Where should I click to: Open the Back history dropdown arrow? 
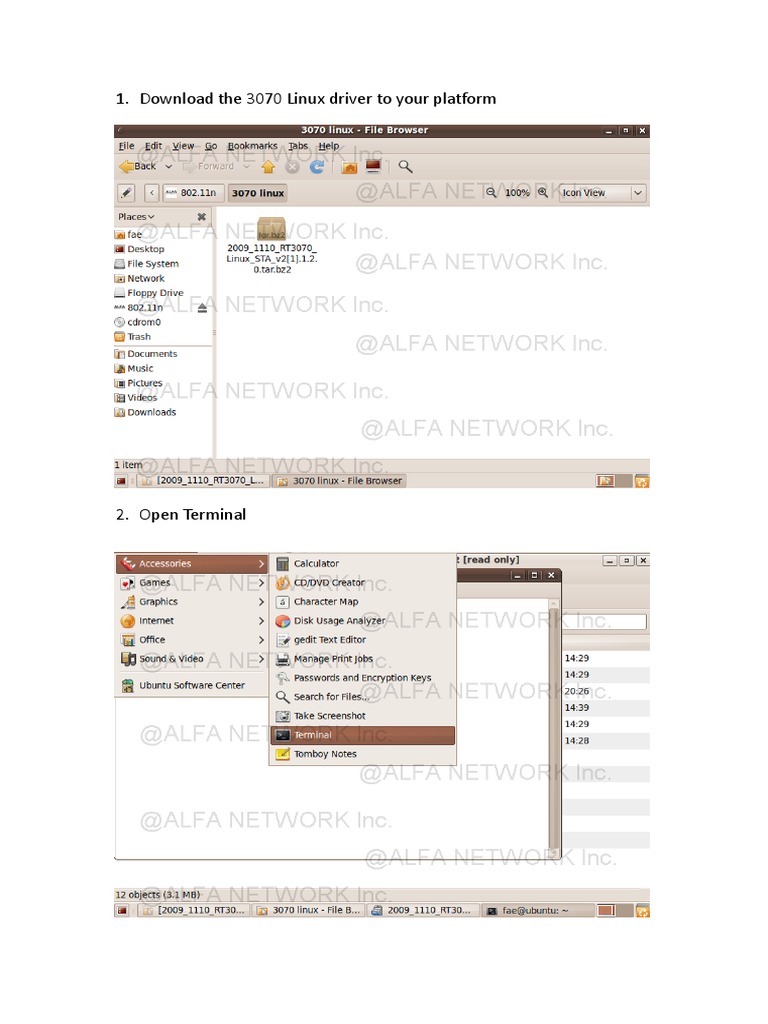pos(168,167)
